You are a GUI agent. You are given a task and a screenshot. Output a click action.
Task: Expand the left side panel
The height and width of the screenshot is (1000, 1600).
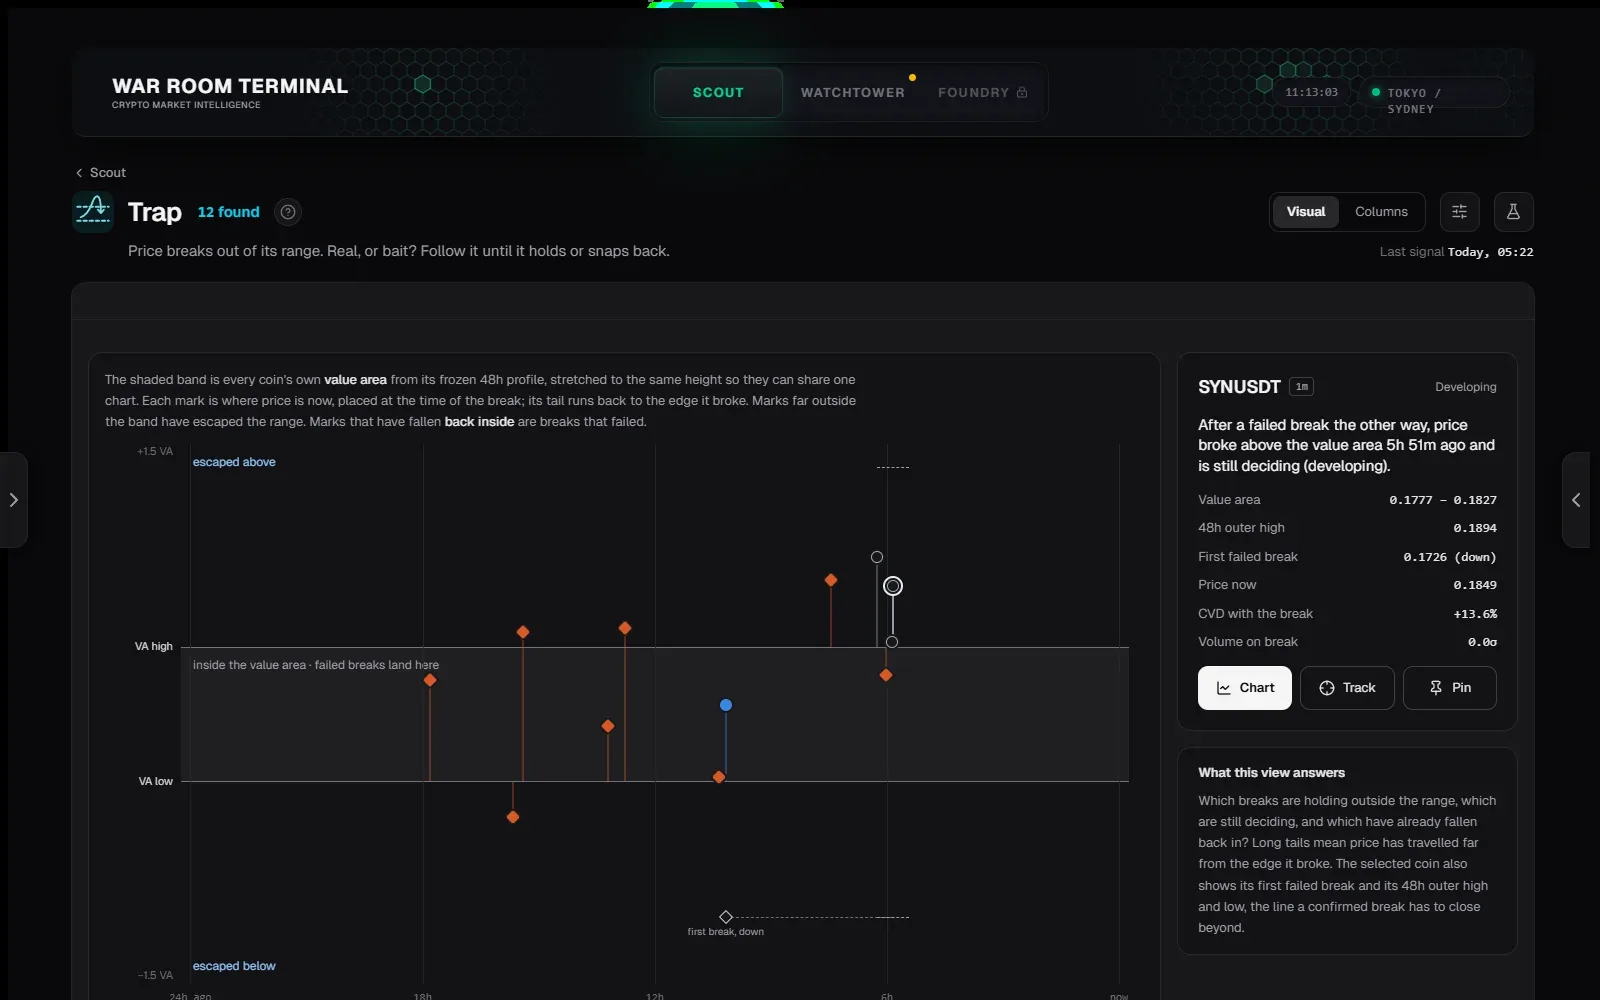click(x=13, y=500)
